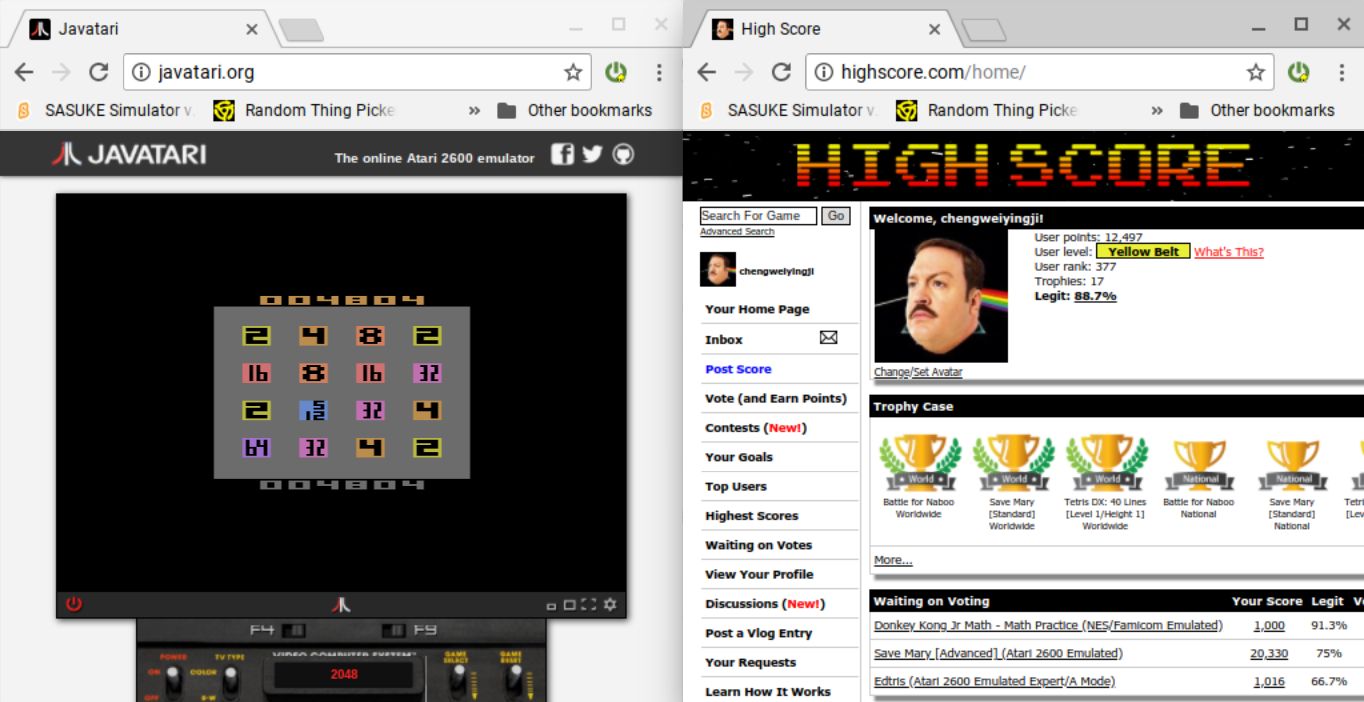Click the green power extension icon in High Score window
The image size is (1364, 702).
point(1299,72)
